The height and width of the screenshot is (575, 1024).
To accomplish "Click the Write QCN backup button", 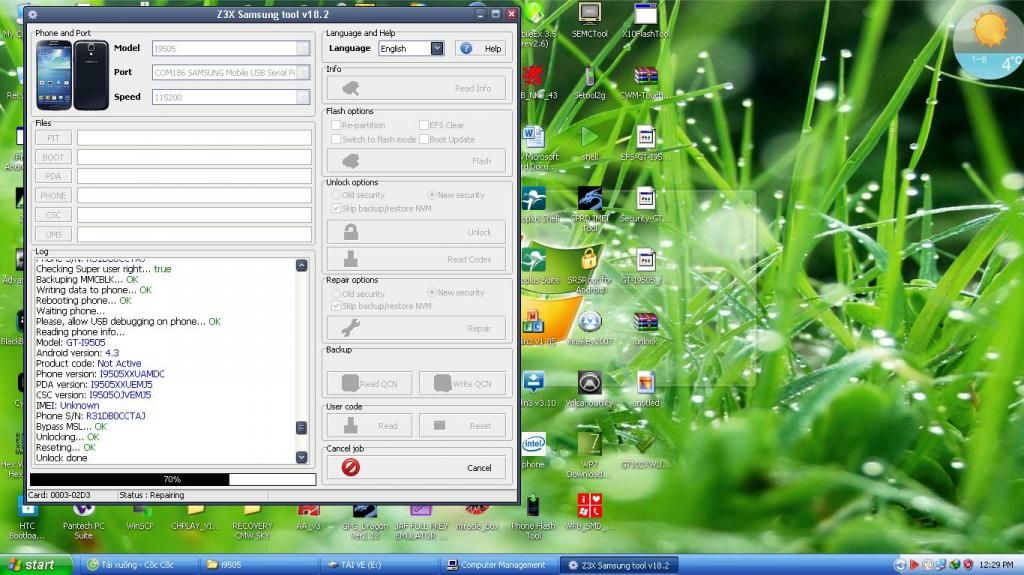I will 462,384.
